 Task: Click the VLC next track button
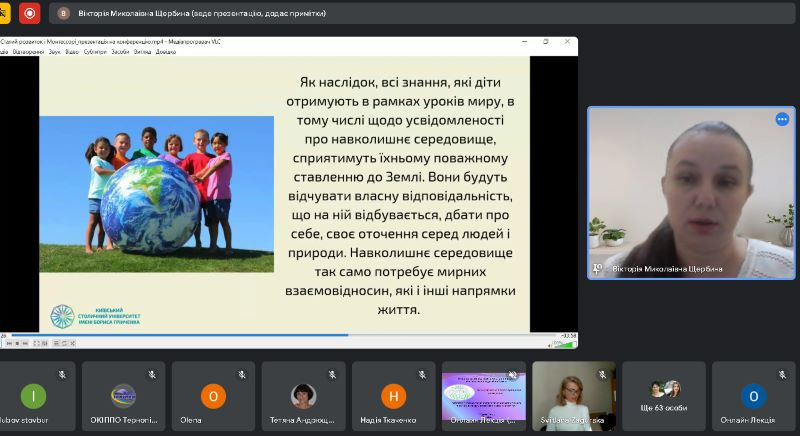(x=25, y=343)
